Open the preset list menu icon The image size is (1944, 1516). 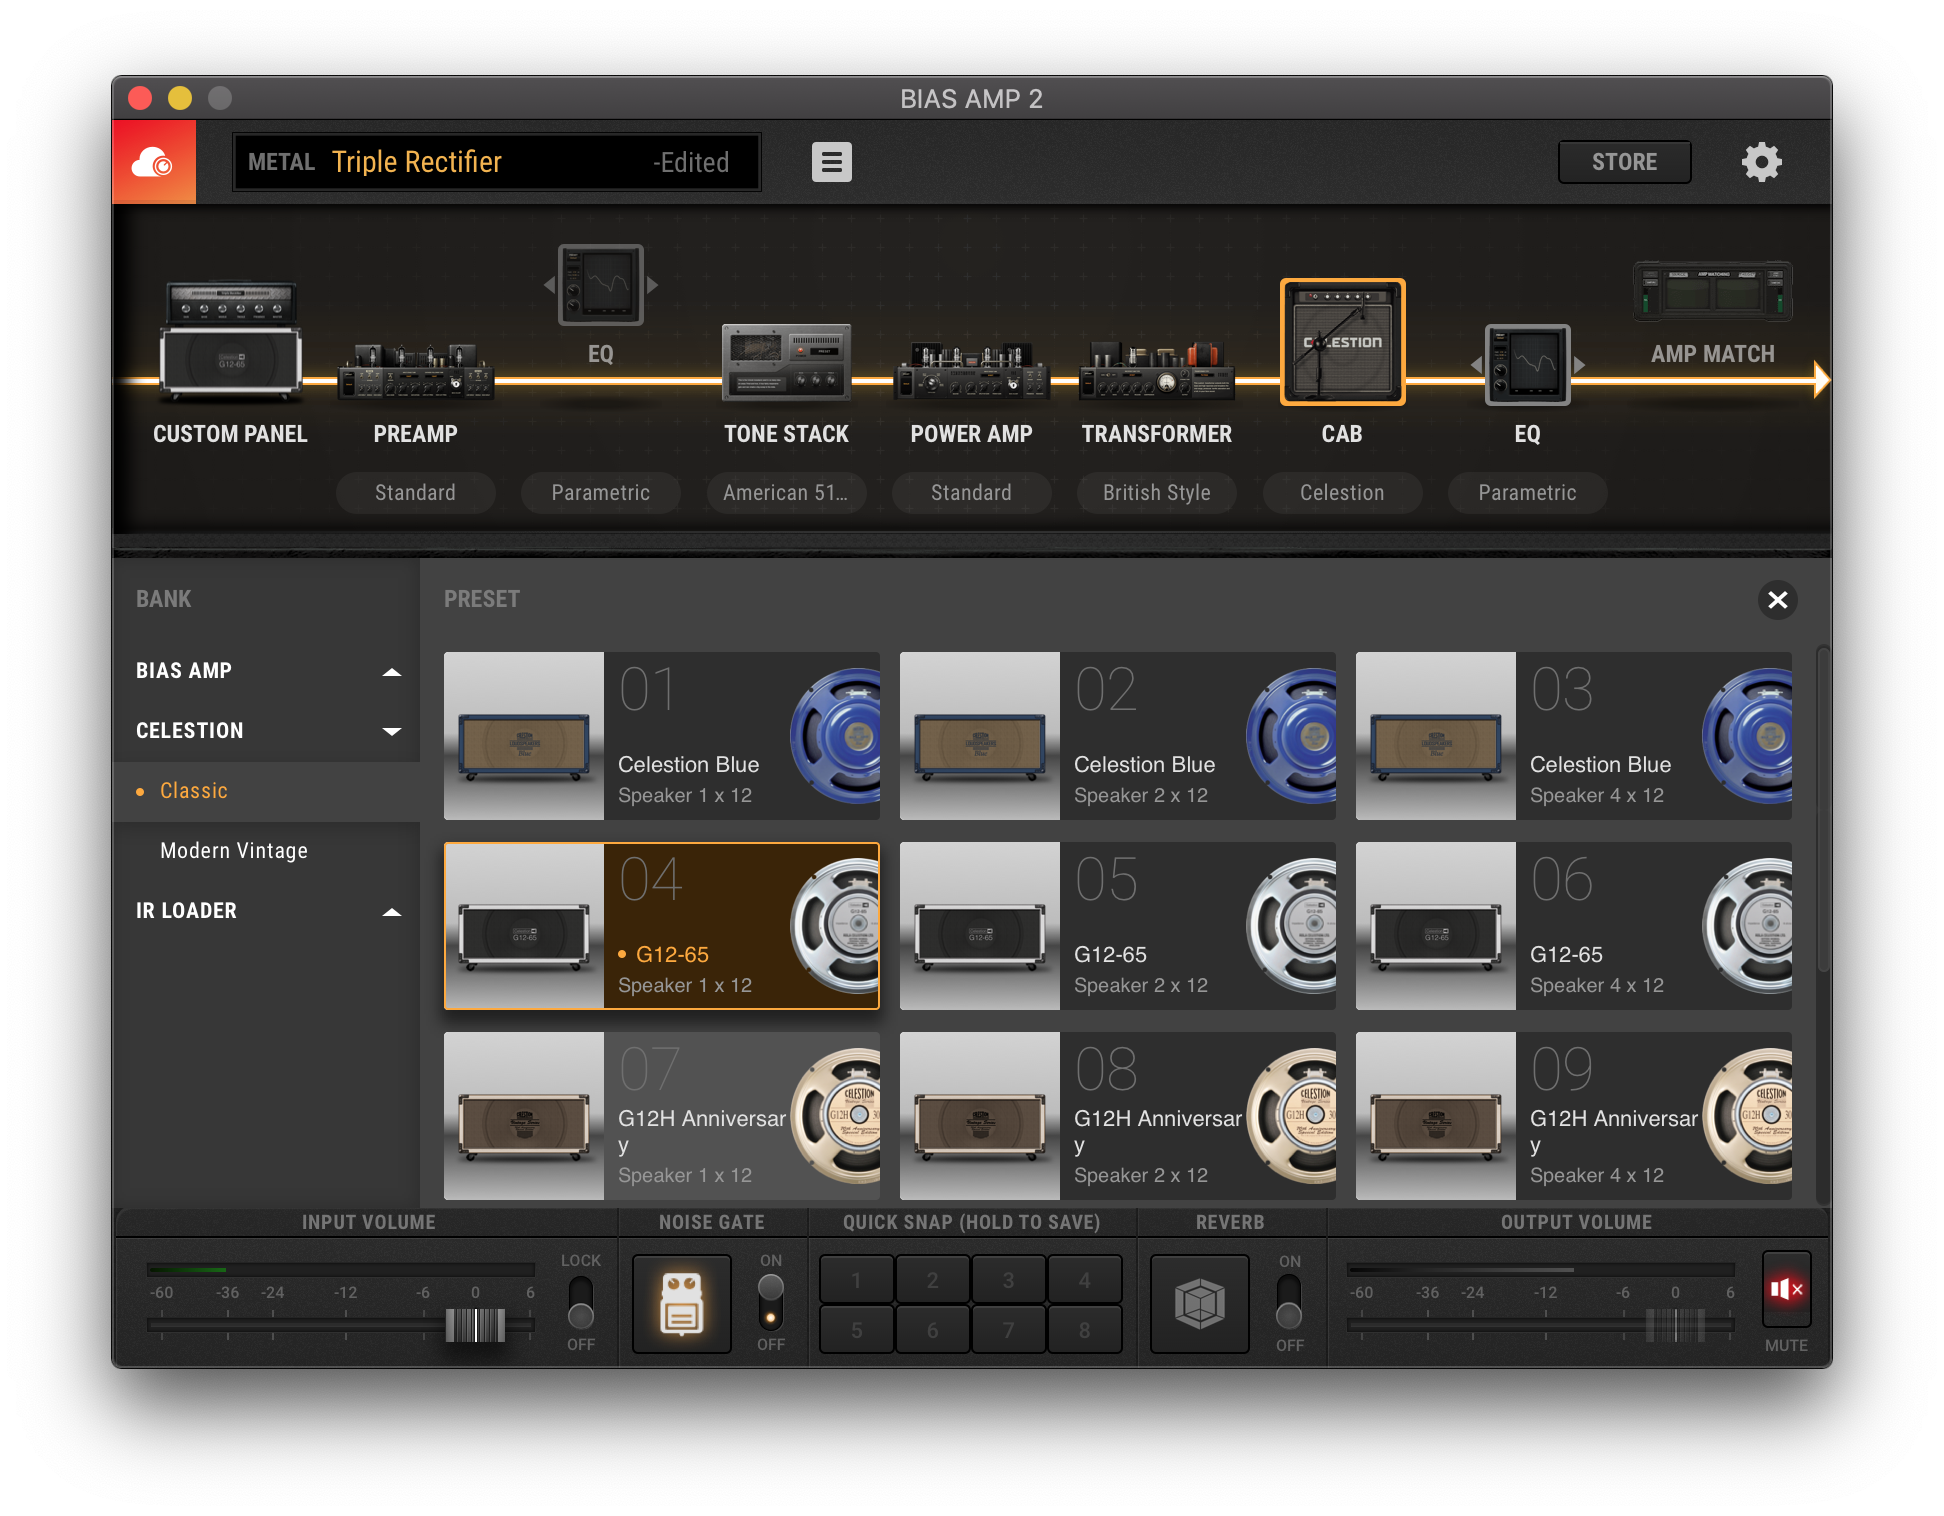(x=831, y=162)
